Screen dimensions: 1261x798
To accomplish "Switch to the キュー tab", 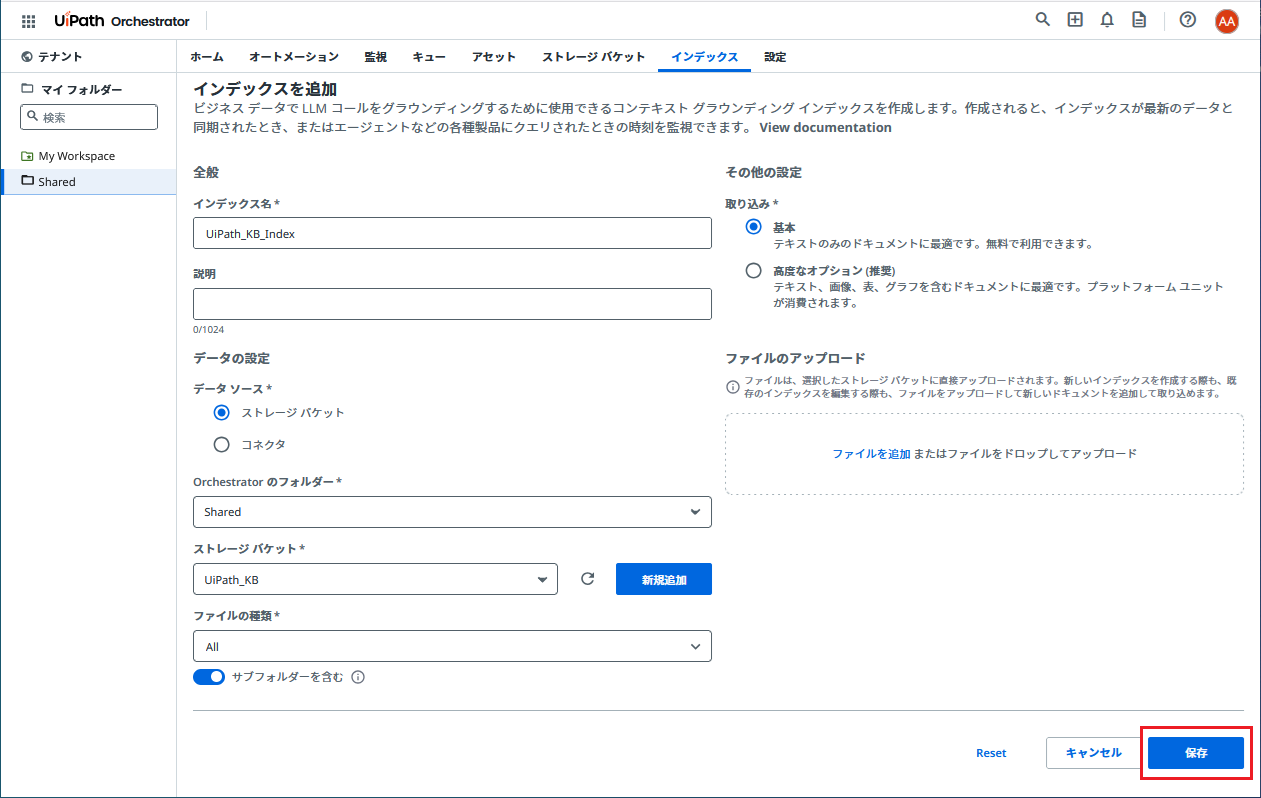I will tap(429, 57).
